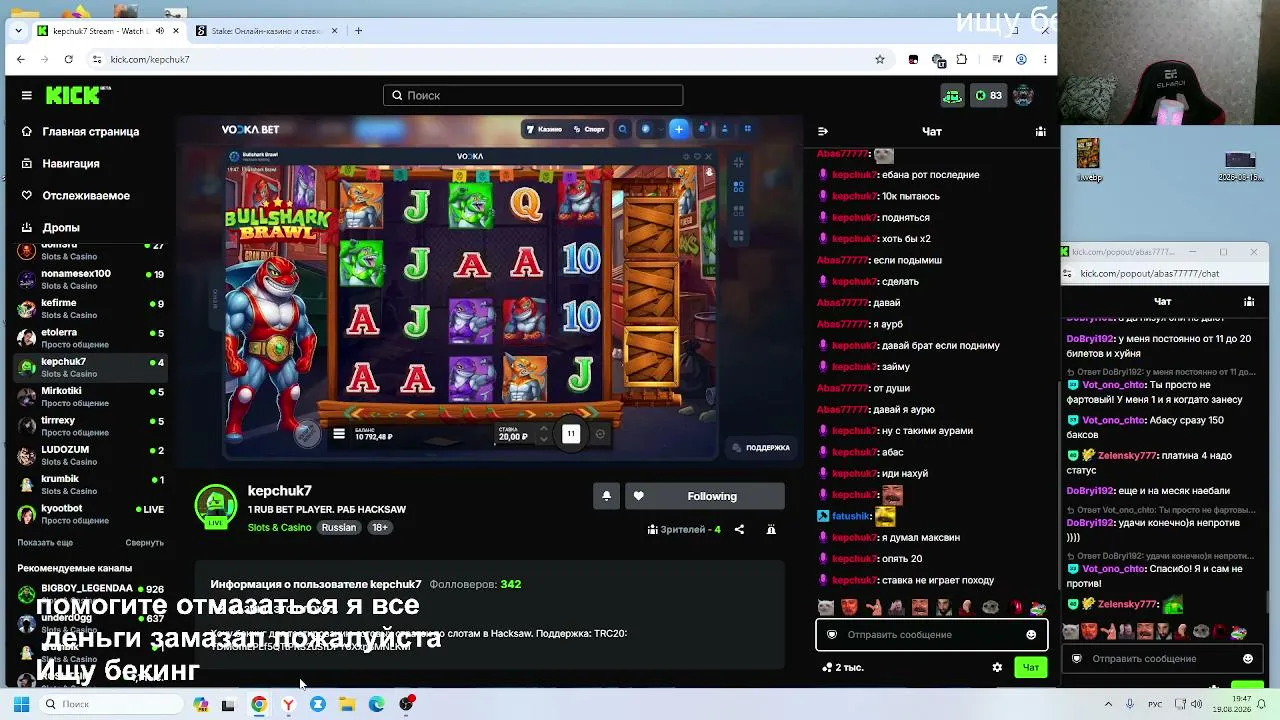Reload the page in the browser

[x=68, y=59]
